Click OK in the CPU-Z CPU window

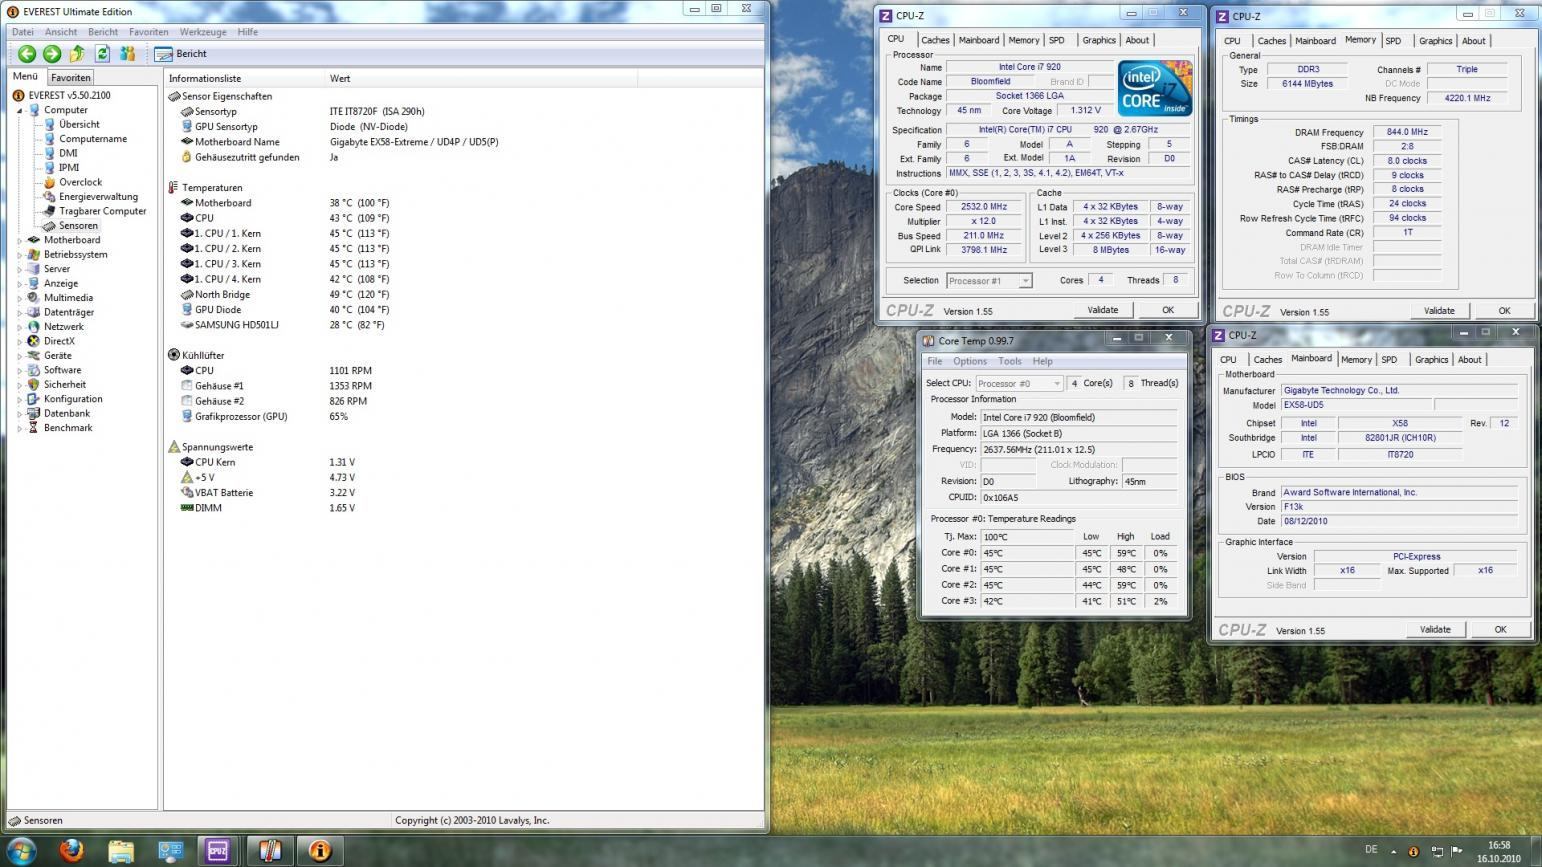pyautogui.click(x=1167, y=310)
